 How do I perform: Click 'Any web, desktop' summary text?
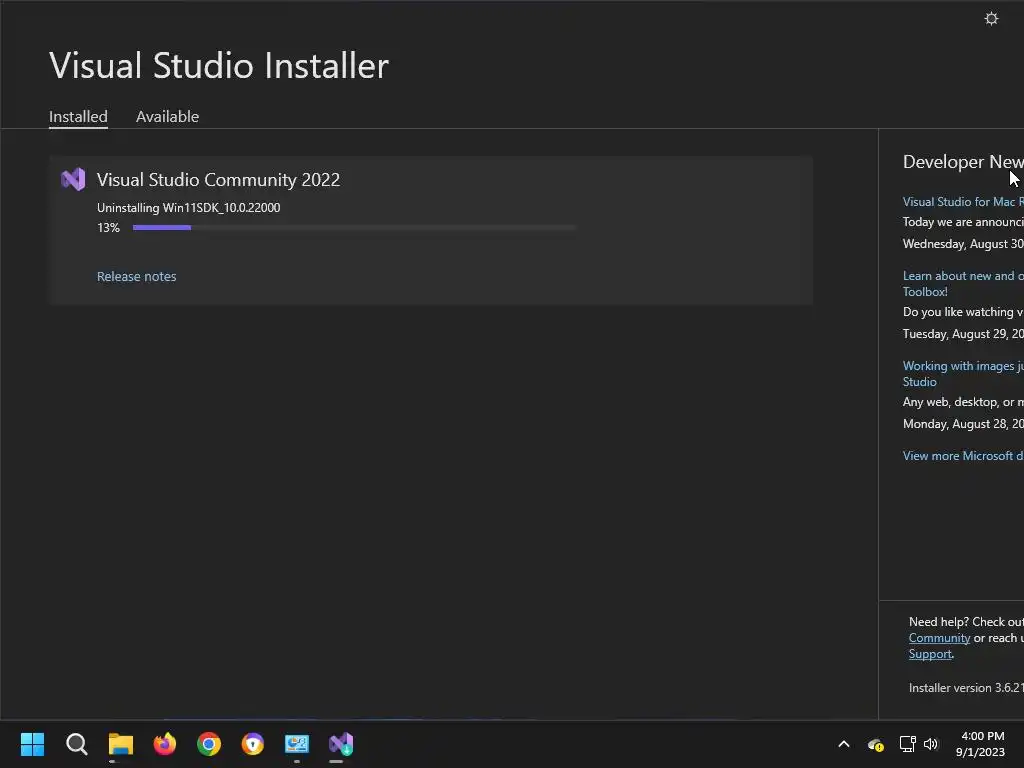pos(963,402)
